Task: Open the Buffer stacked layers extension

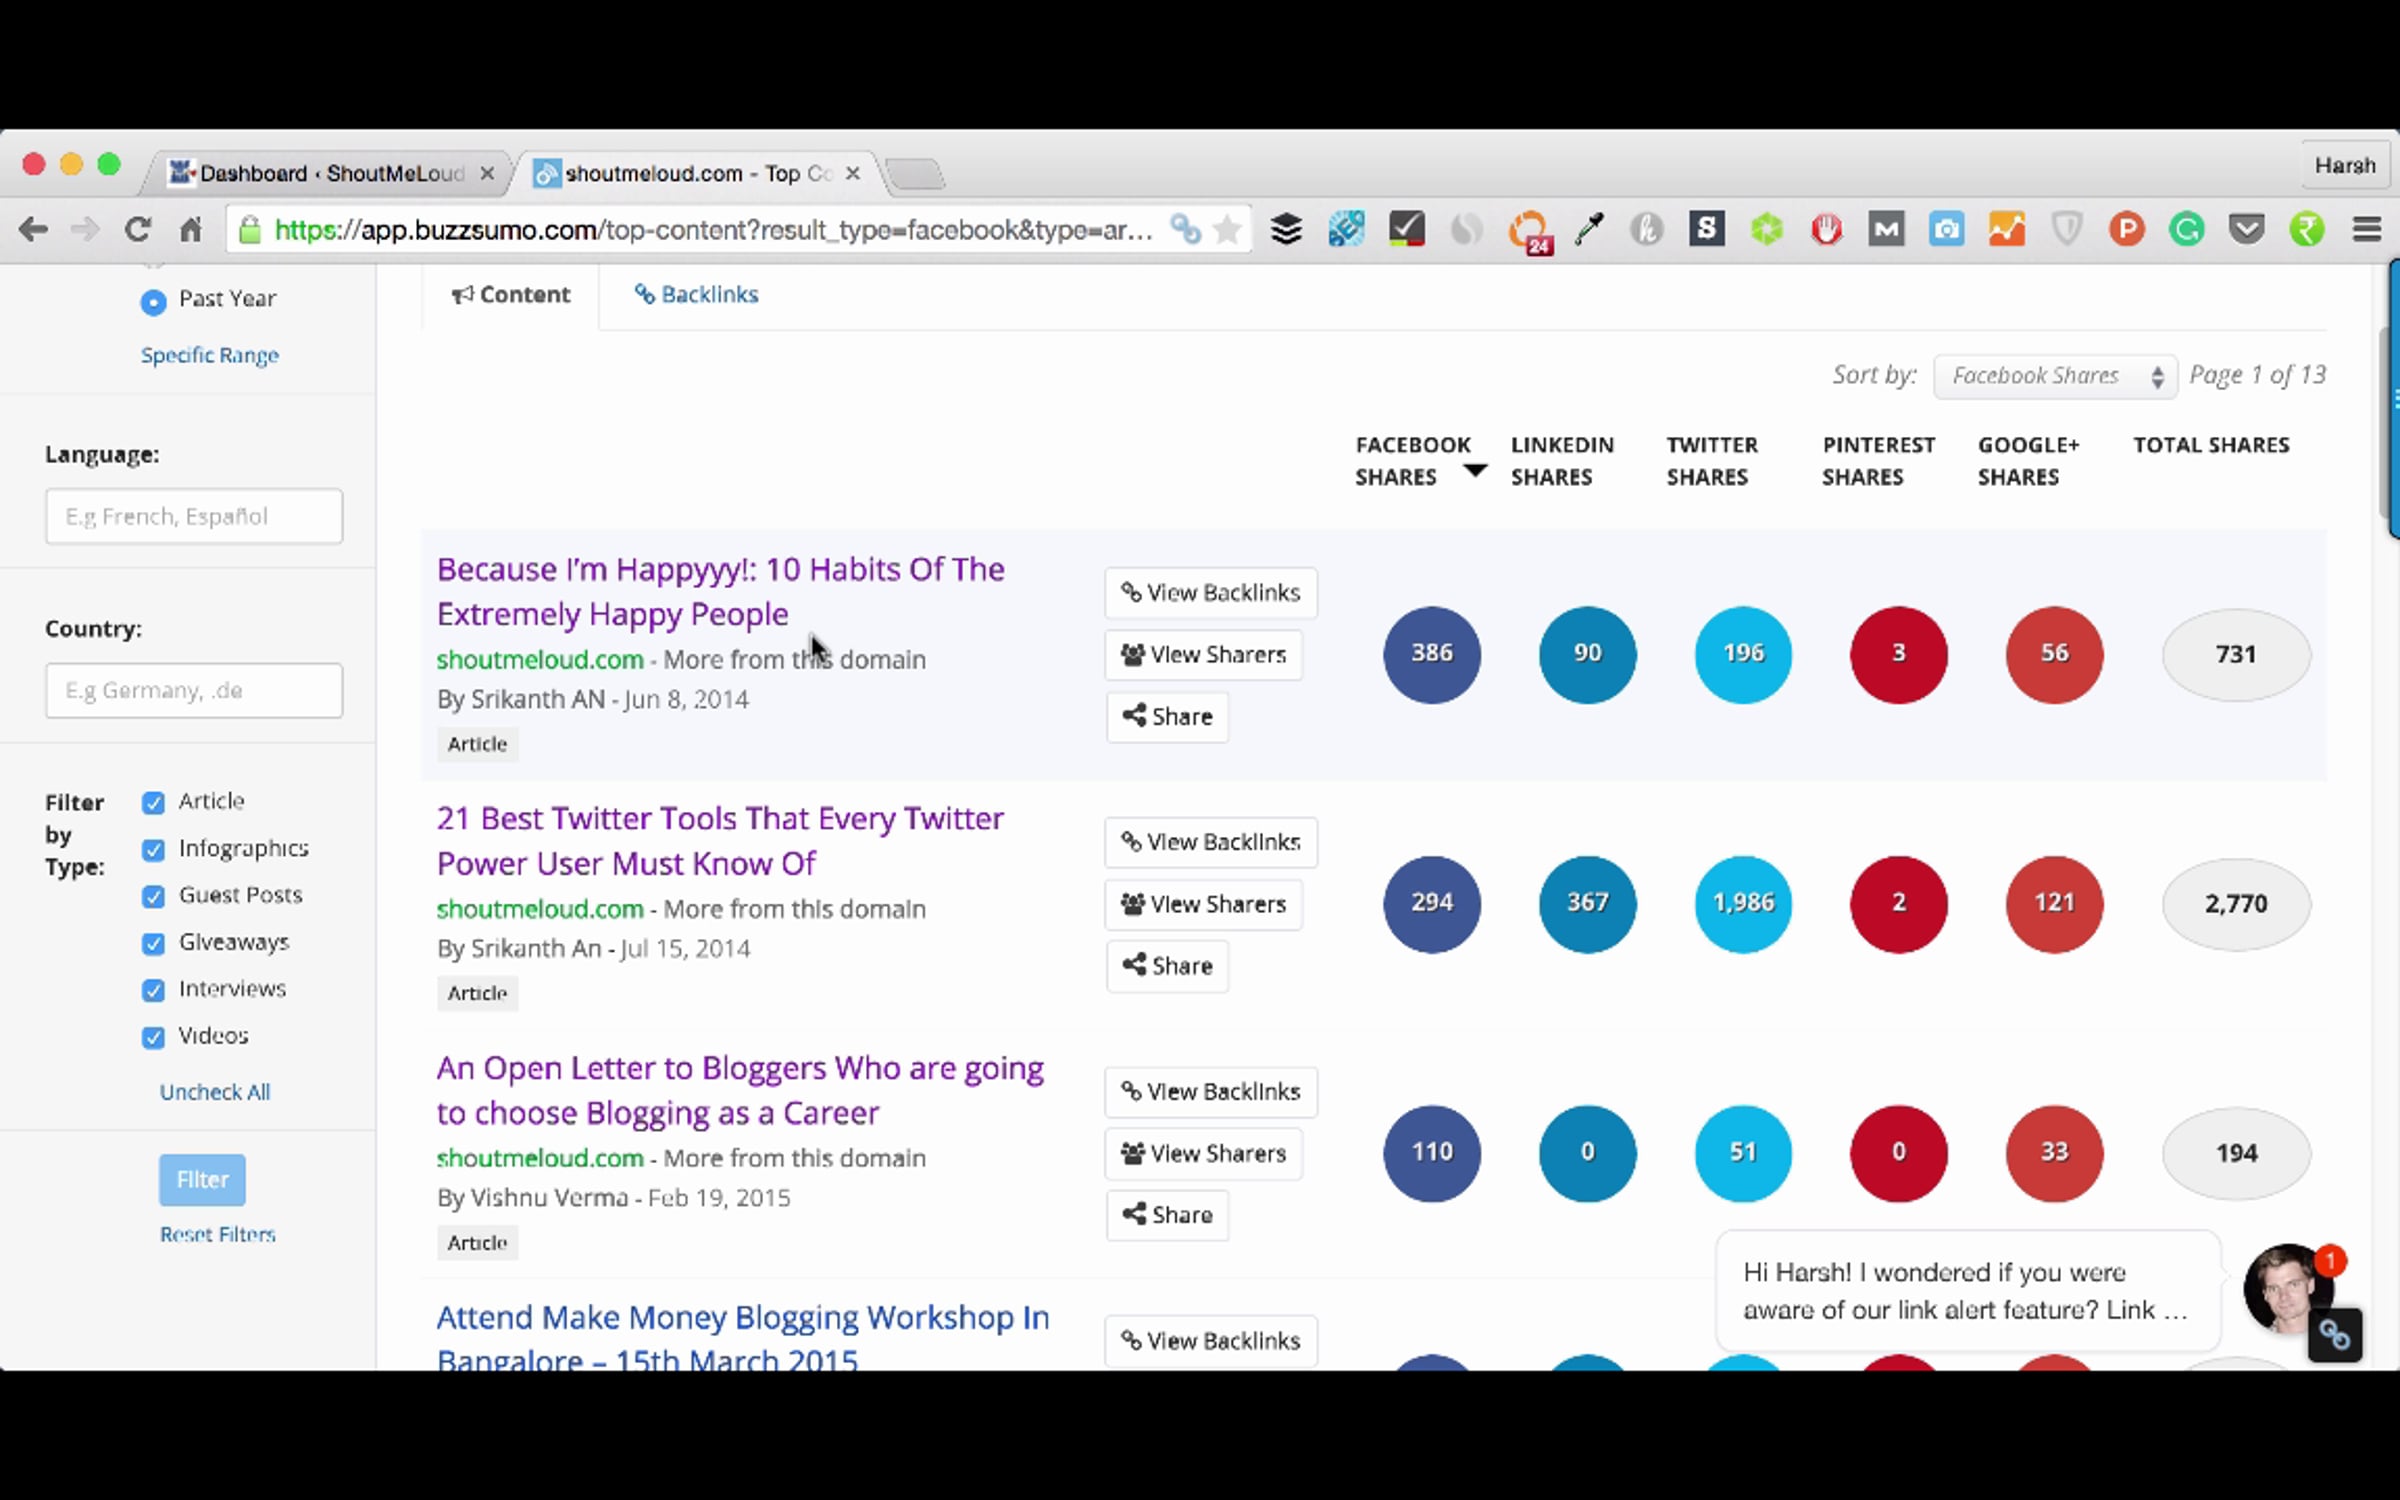Action: pyautogui.click(x=1286, y=230)
